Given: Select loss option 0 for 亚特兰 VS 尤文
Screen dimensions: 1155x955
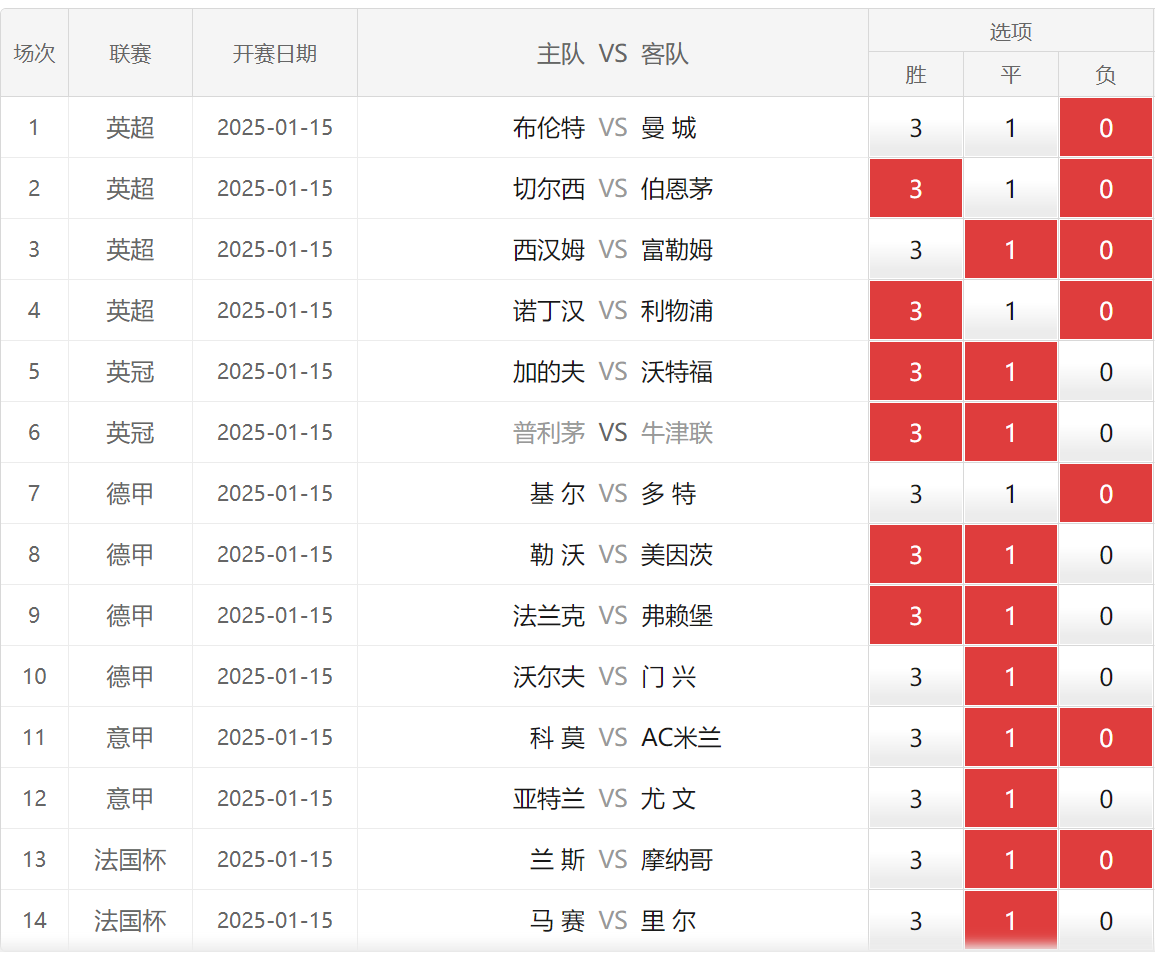Looking at the screenshot, I should click(x=1106, y=798).
